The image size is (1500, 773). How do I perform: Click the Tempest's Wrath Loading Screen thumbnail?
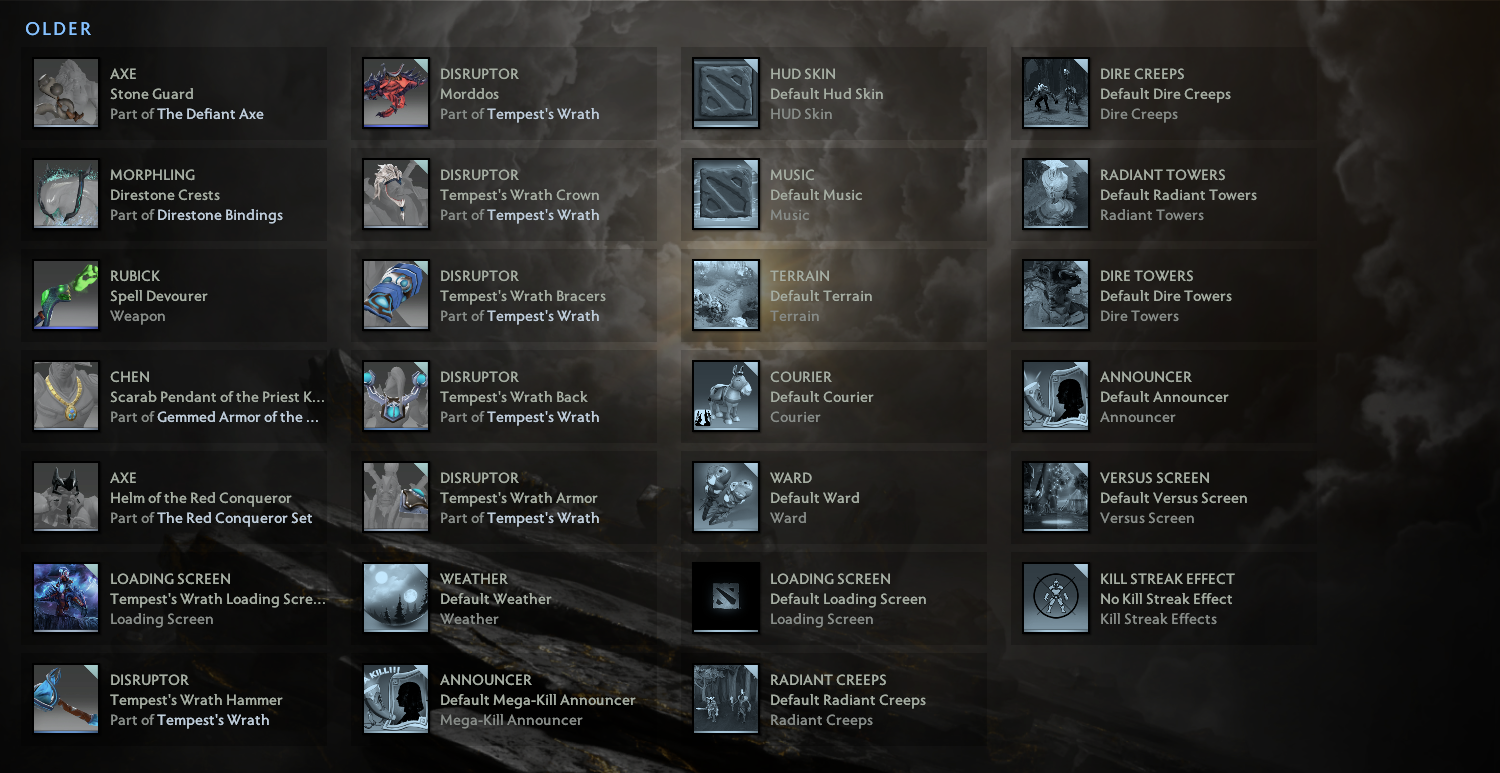(66, 598)
